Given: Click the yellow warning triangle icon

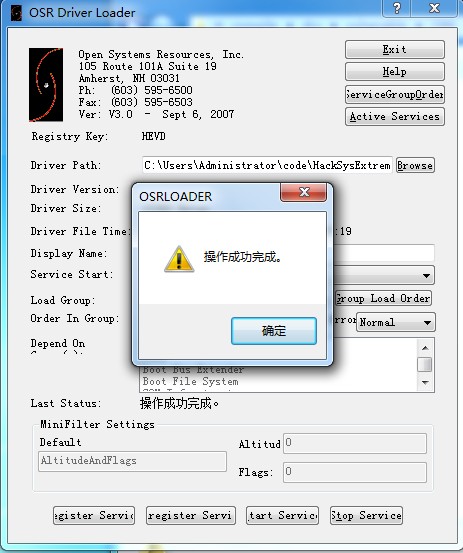Looking at the screenshot, I should [179, 259].
